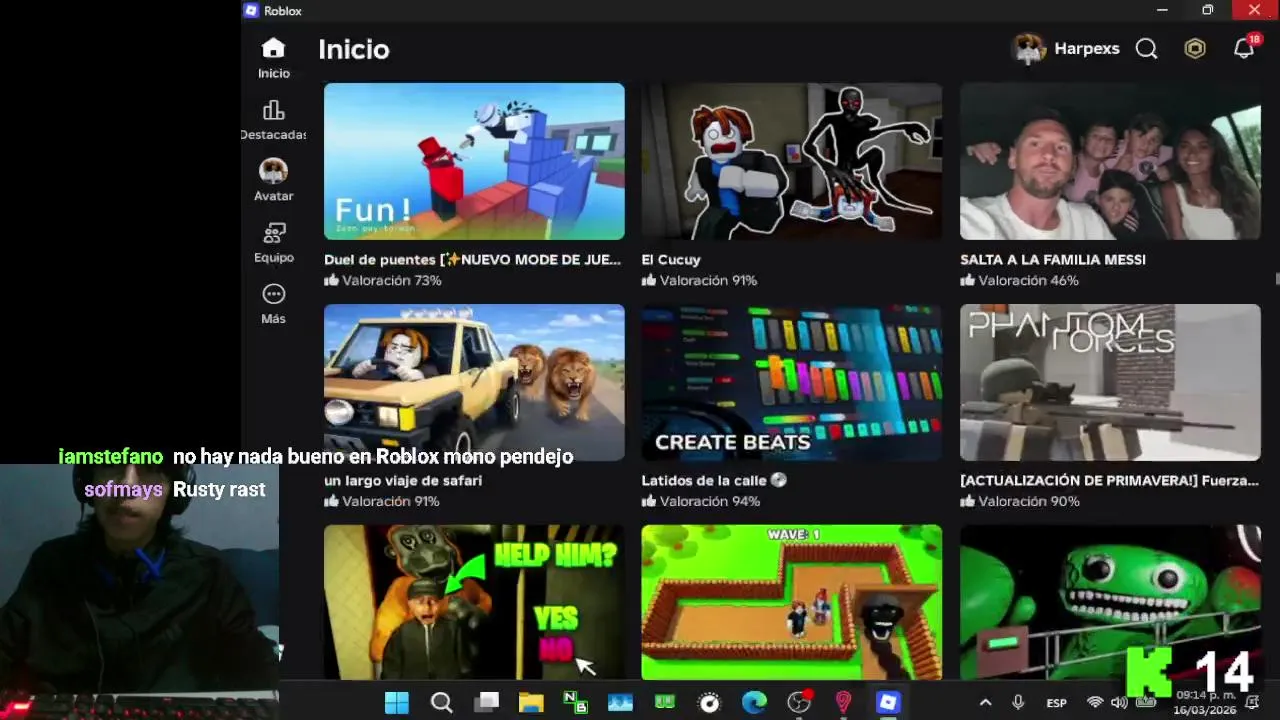This screenshot has height=720, width=1280.
Task: Open the green maze Wave 1 game thumbnail
Action: (x=791, y=602)
